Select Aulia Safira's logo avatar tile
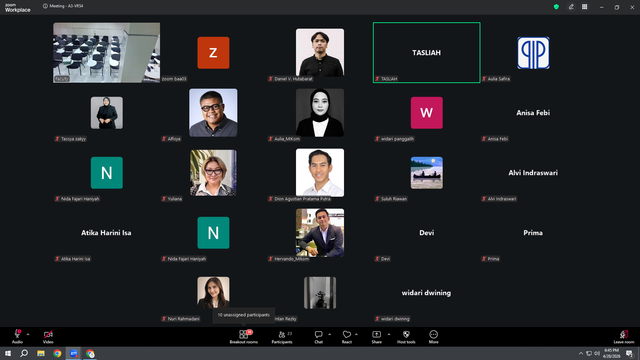Screen dimensions: 640x360 533,53
